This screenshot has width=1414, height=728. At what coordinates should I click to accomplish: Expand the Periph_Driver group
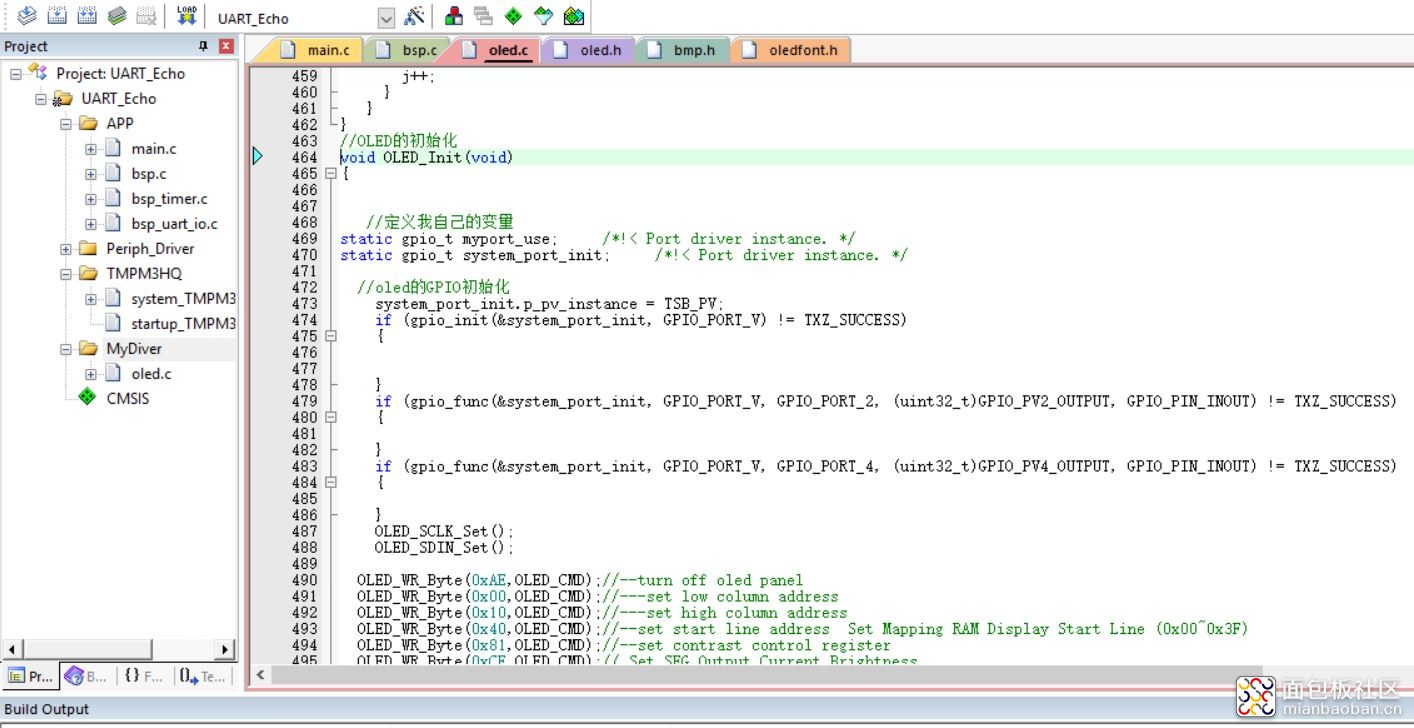[66, 248]
